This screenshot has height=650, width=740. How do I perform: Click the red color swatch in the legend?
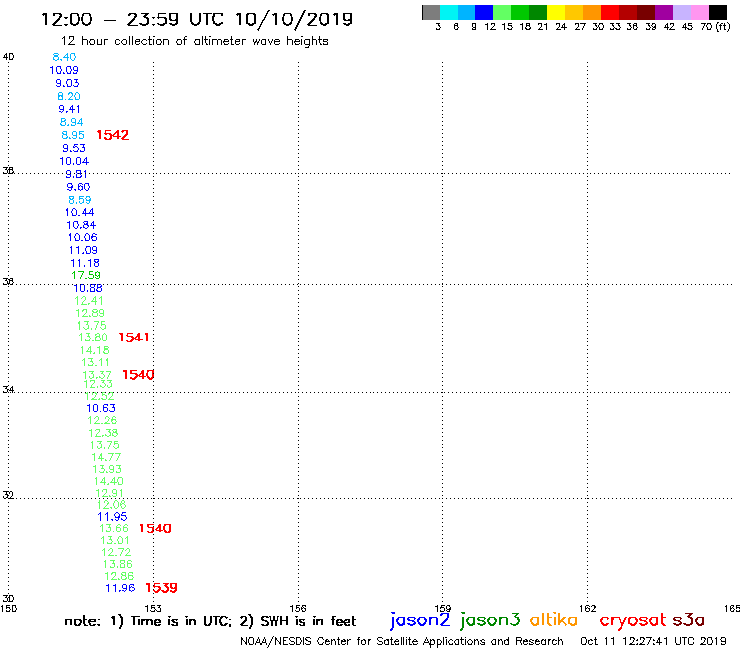(610, 12)
